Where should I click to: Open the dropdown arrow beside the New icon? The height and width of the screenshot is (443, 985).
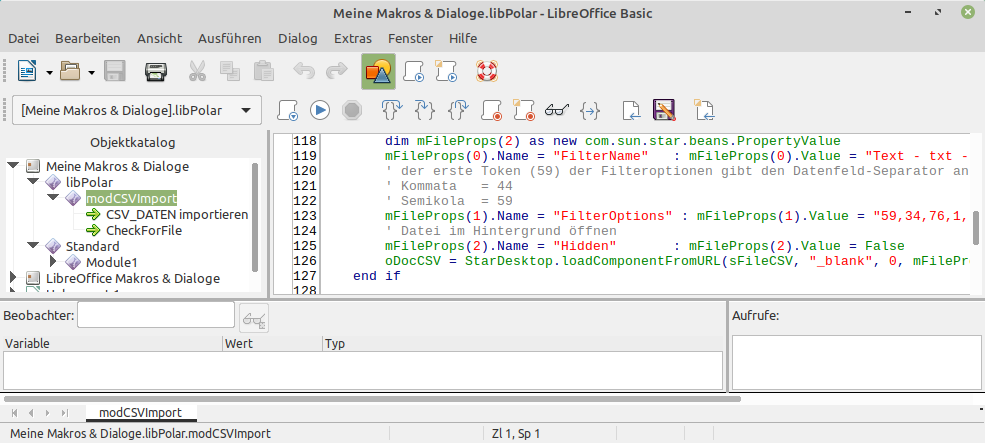point(49,72)
